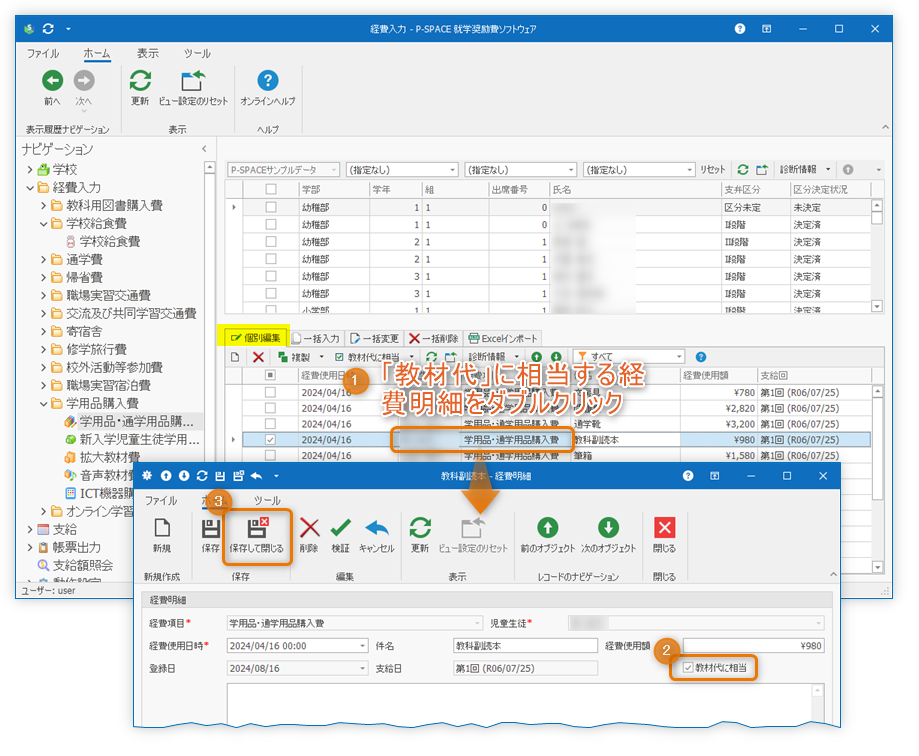Toggle checkbox of ¥2,820 expense row
This screenshot has height=756, width=919.
(x=270, y=408)
